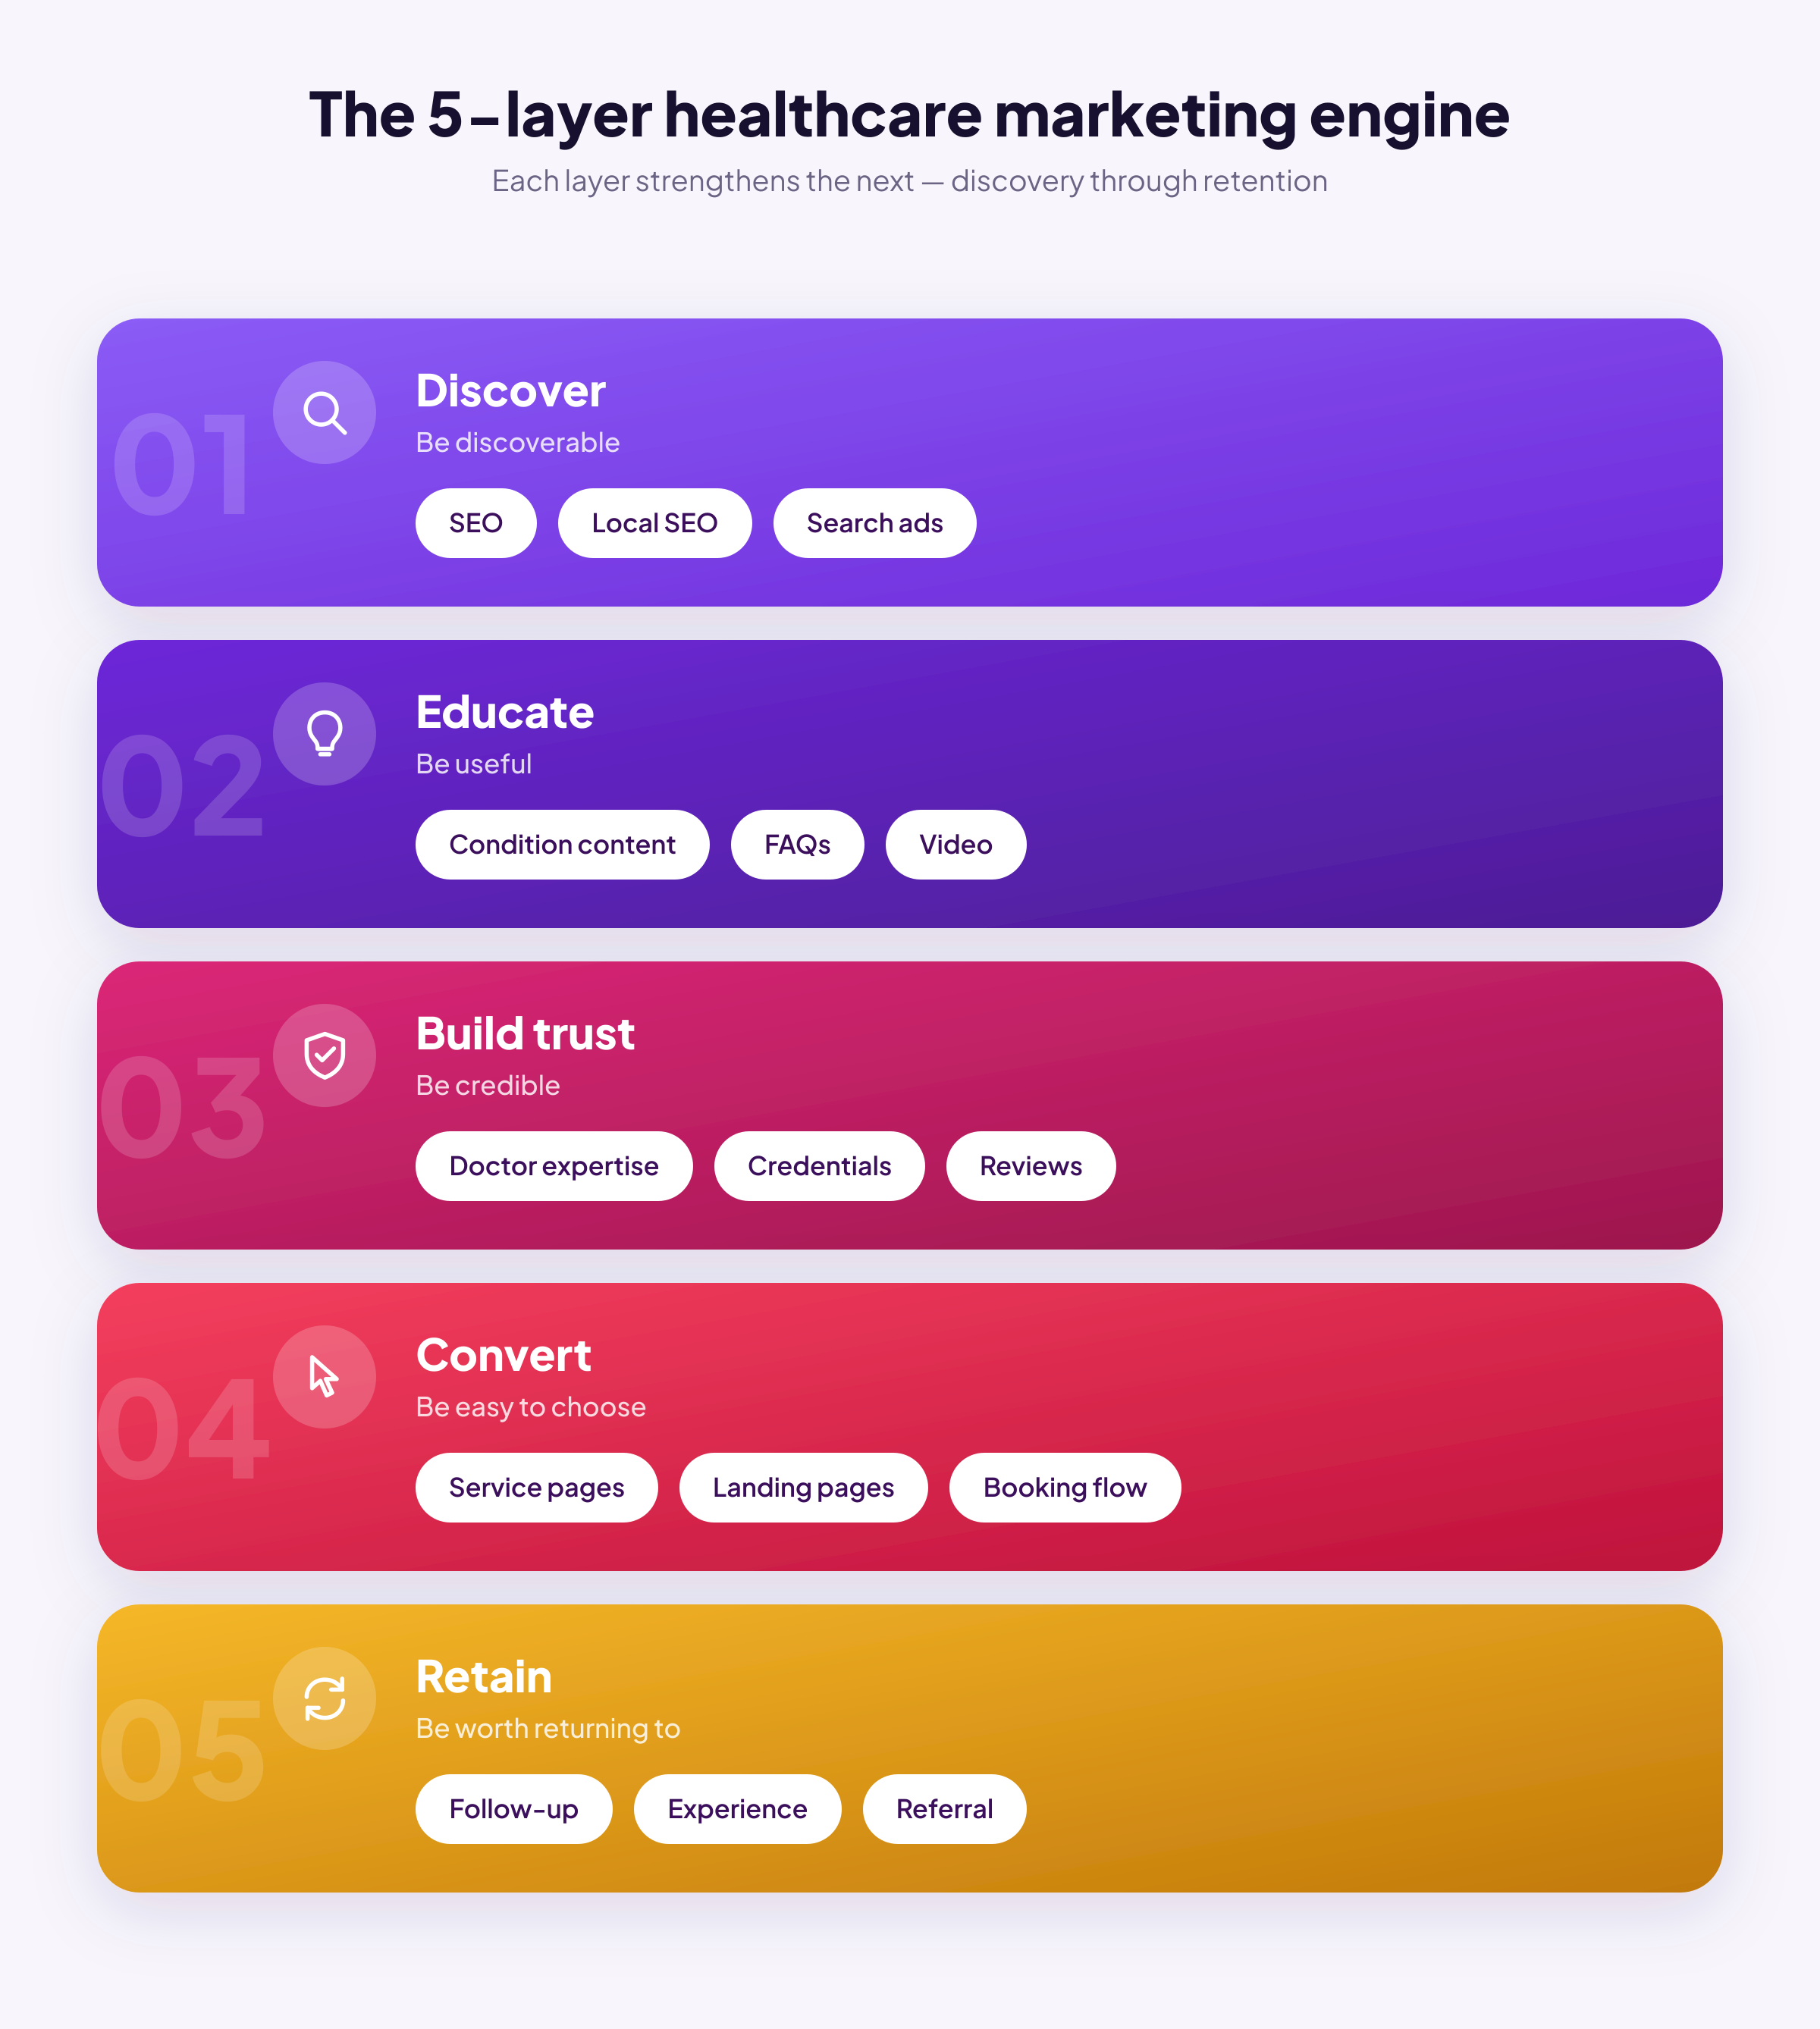This screenshot has width=1820, height=2029.
Task: Click the refresh arrows Retain icon
Action: (x=325, y=1698)
